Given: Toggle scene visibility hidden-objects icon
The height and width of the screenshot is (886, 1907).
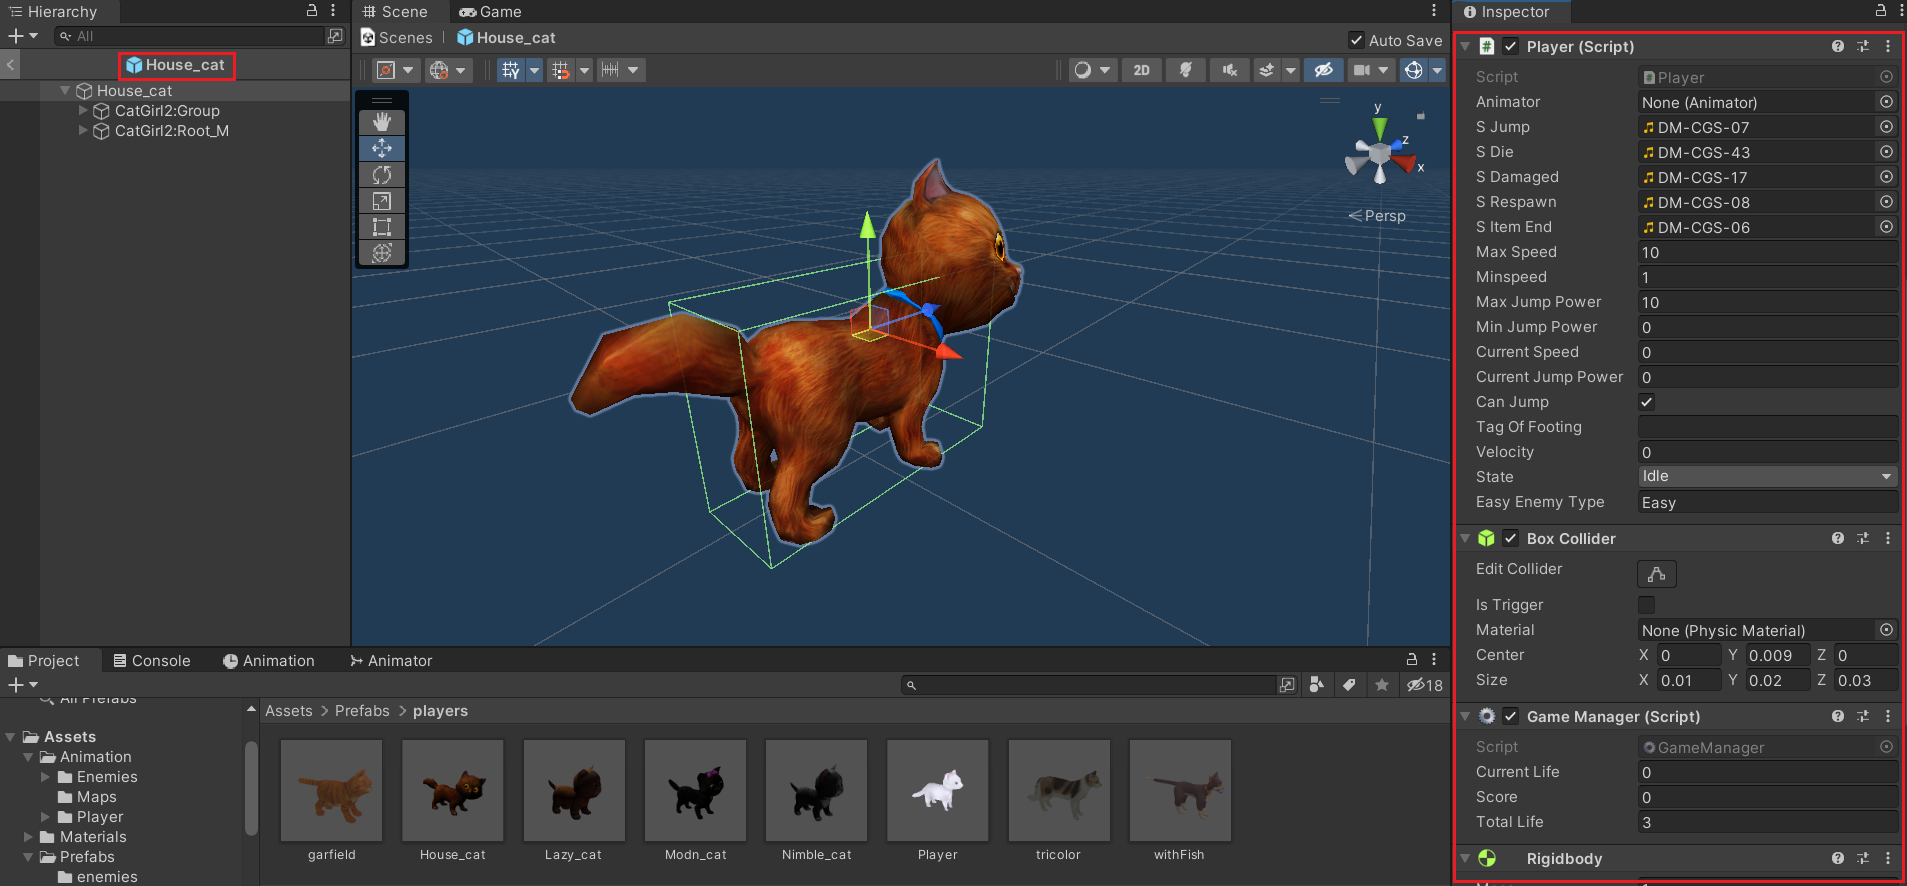Looking at the screenshot, I should point(1323,70).
